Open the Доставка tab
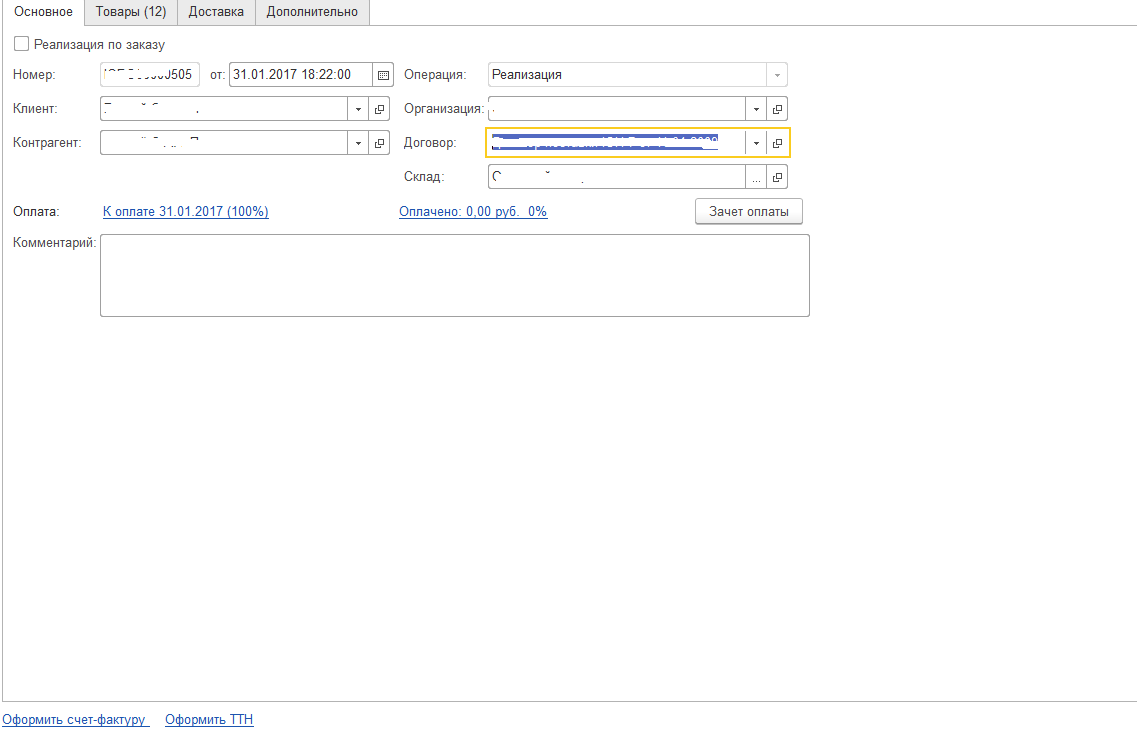This screenshot has height=738, width=1137. click(216, 12)
